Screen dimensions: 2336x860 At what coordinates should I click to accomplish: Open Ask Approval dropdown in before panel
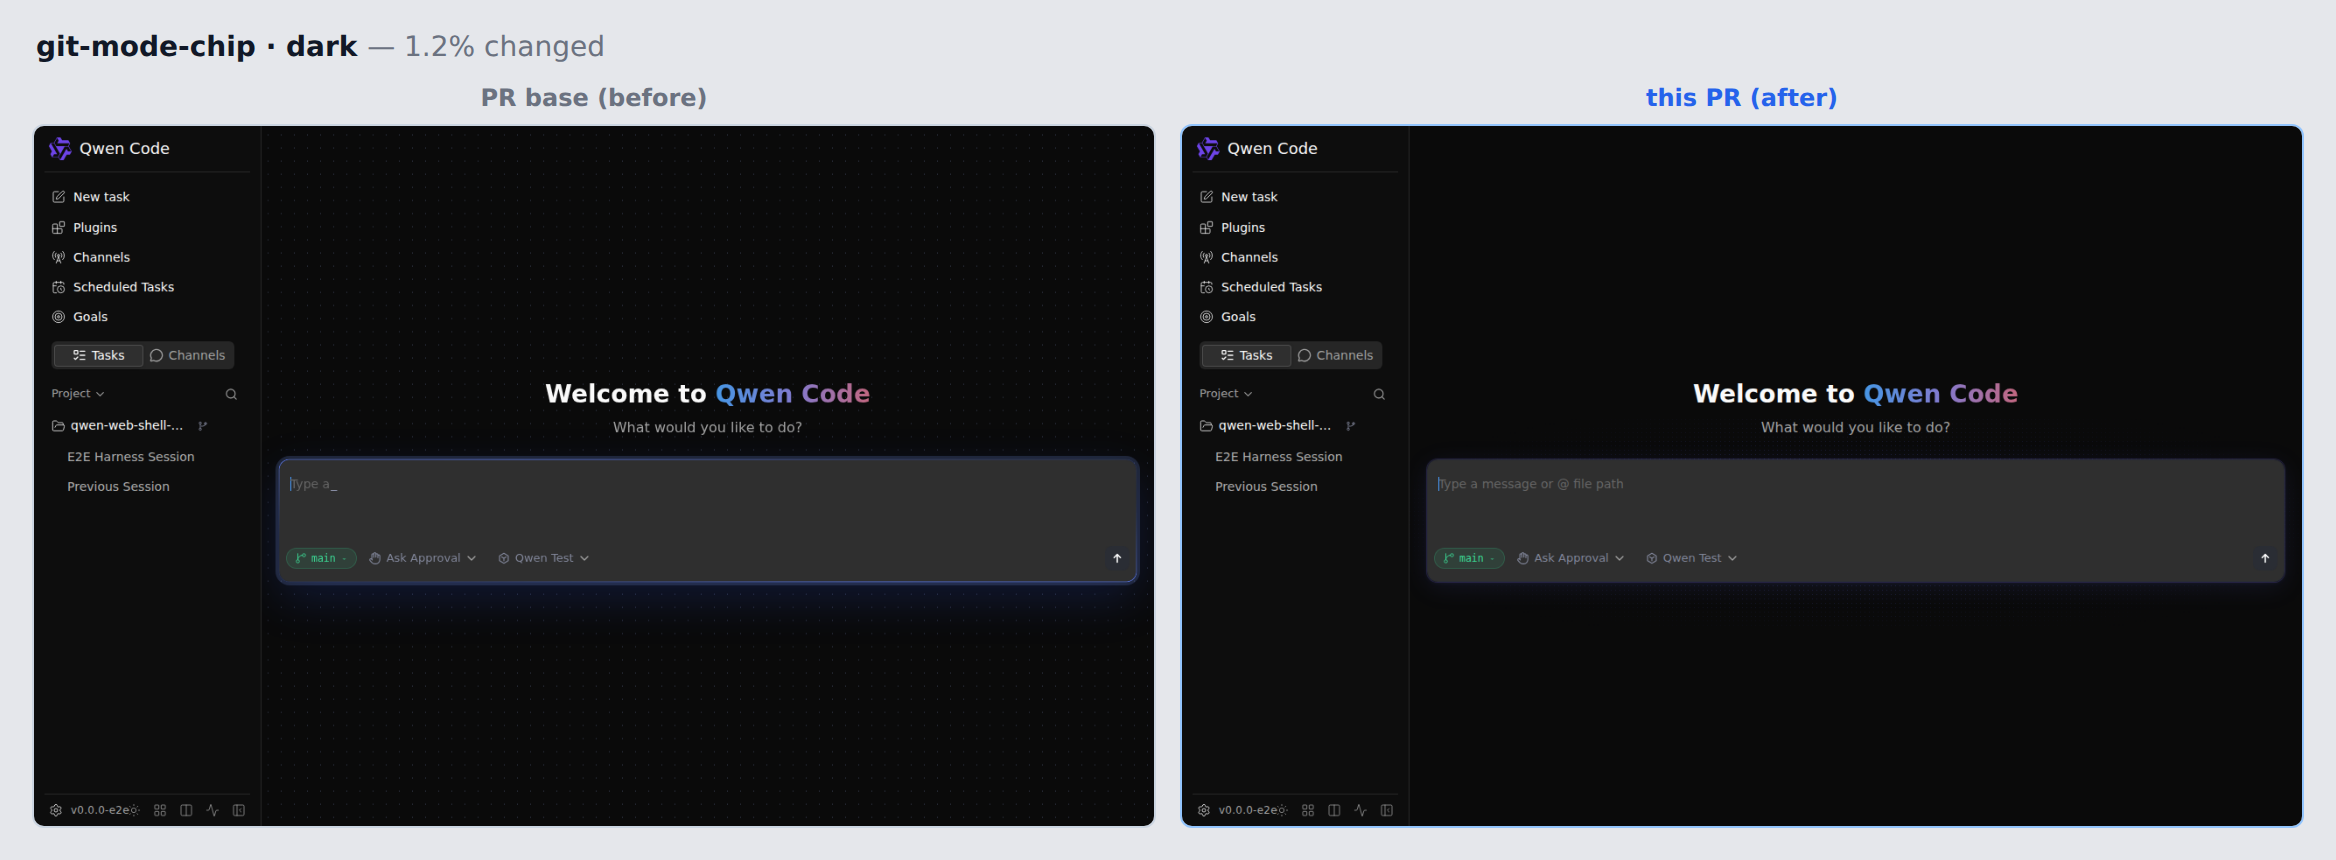[x=422, y=558]
